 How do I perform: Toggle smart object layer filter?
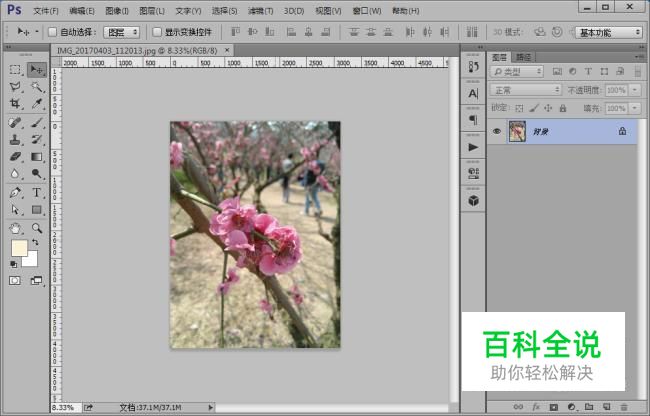(x=620, y=72)
